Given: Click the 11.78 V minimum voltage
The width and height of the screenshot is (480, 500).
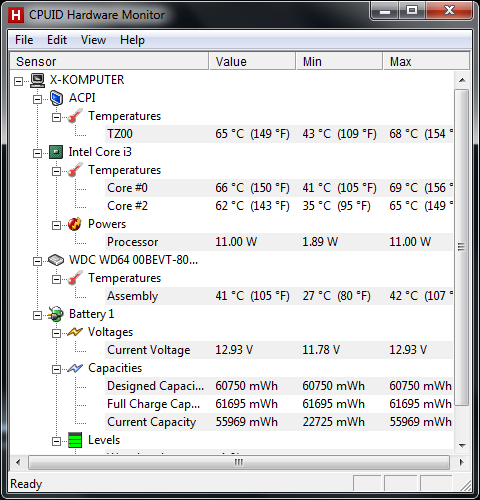Looking at the screenshot, I should [x=321, y=350].
